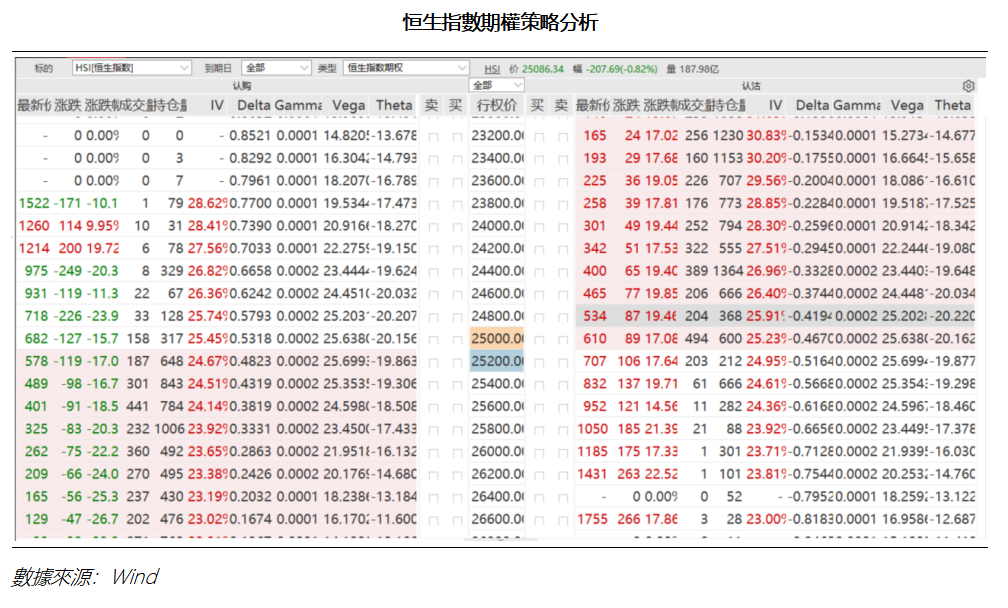Check put-side 卖 box on 26600 row
The height and width of the screenshot is (608, 1008).
(563, 520)
